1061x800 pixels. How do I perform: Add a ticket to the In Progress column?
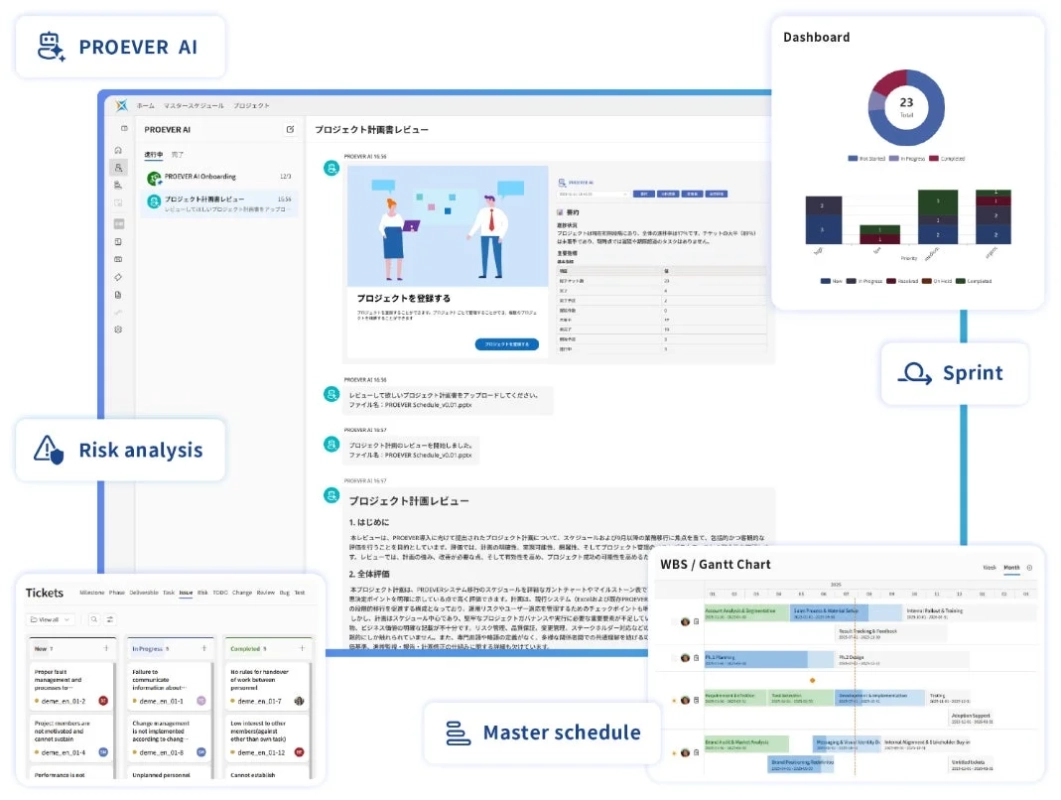click(x=204, y=648)
